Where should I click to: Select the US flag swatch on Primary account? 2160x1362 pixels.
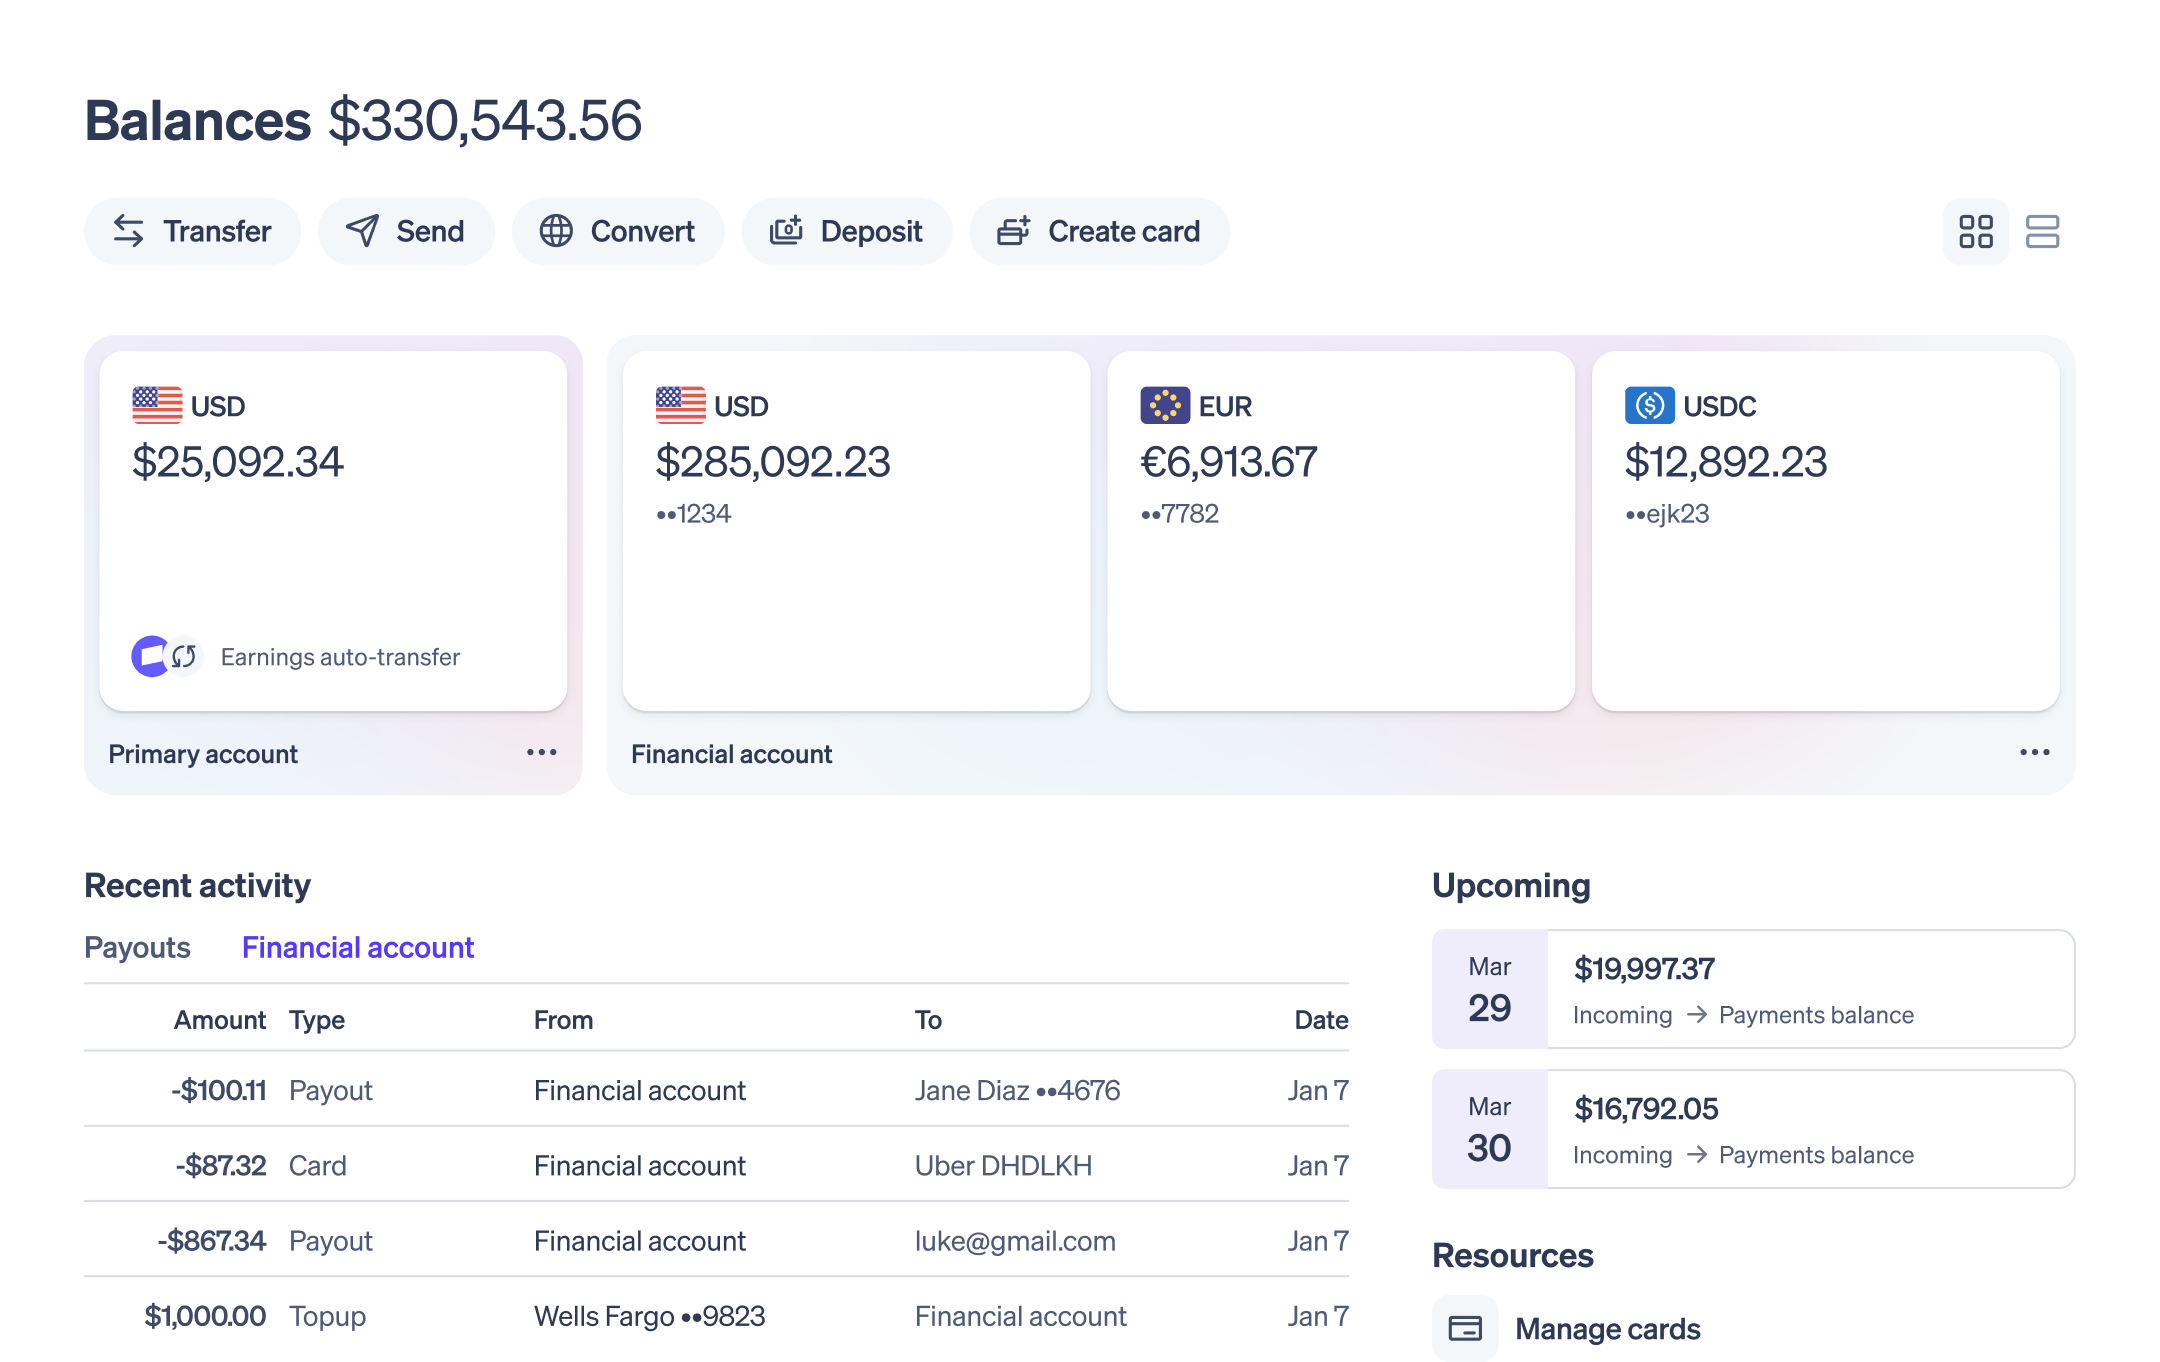pyautogui.click(x=156, y=405)
